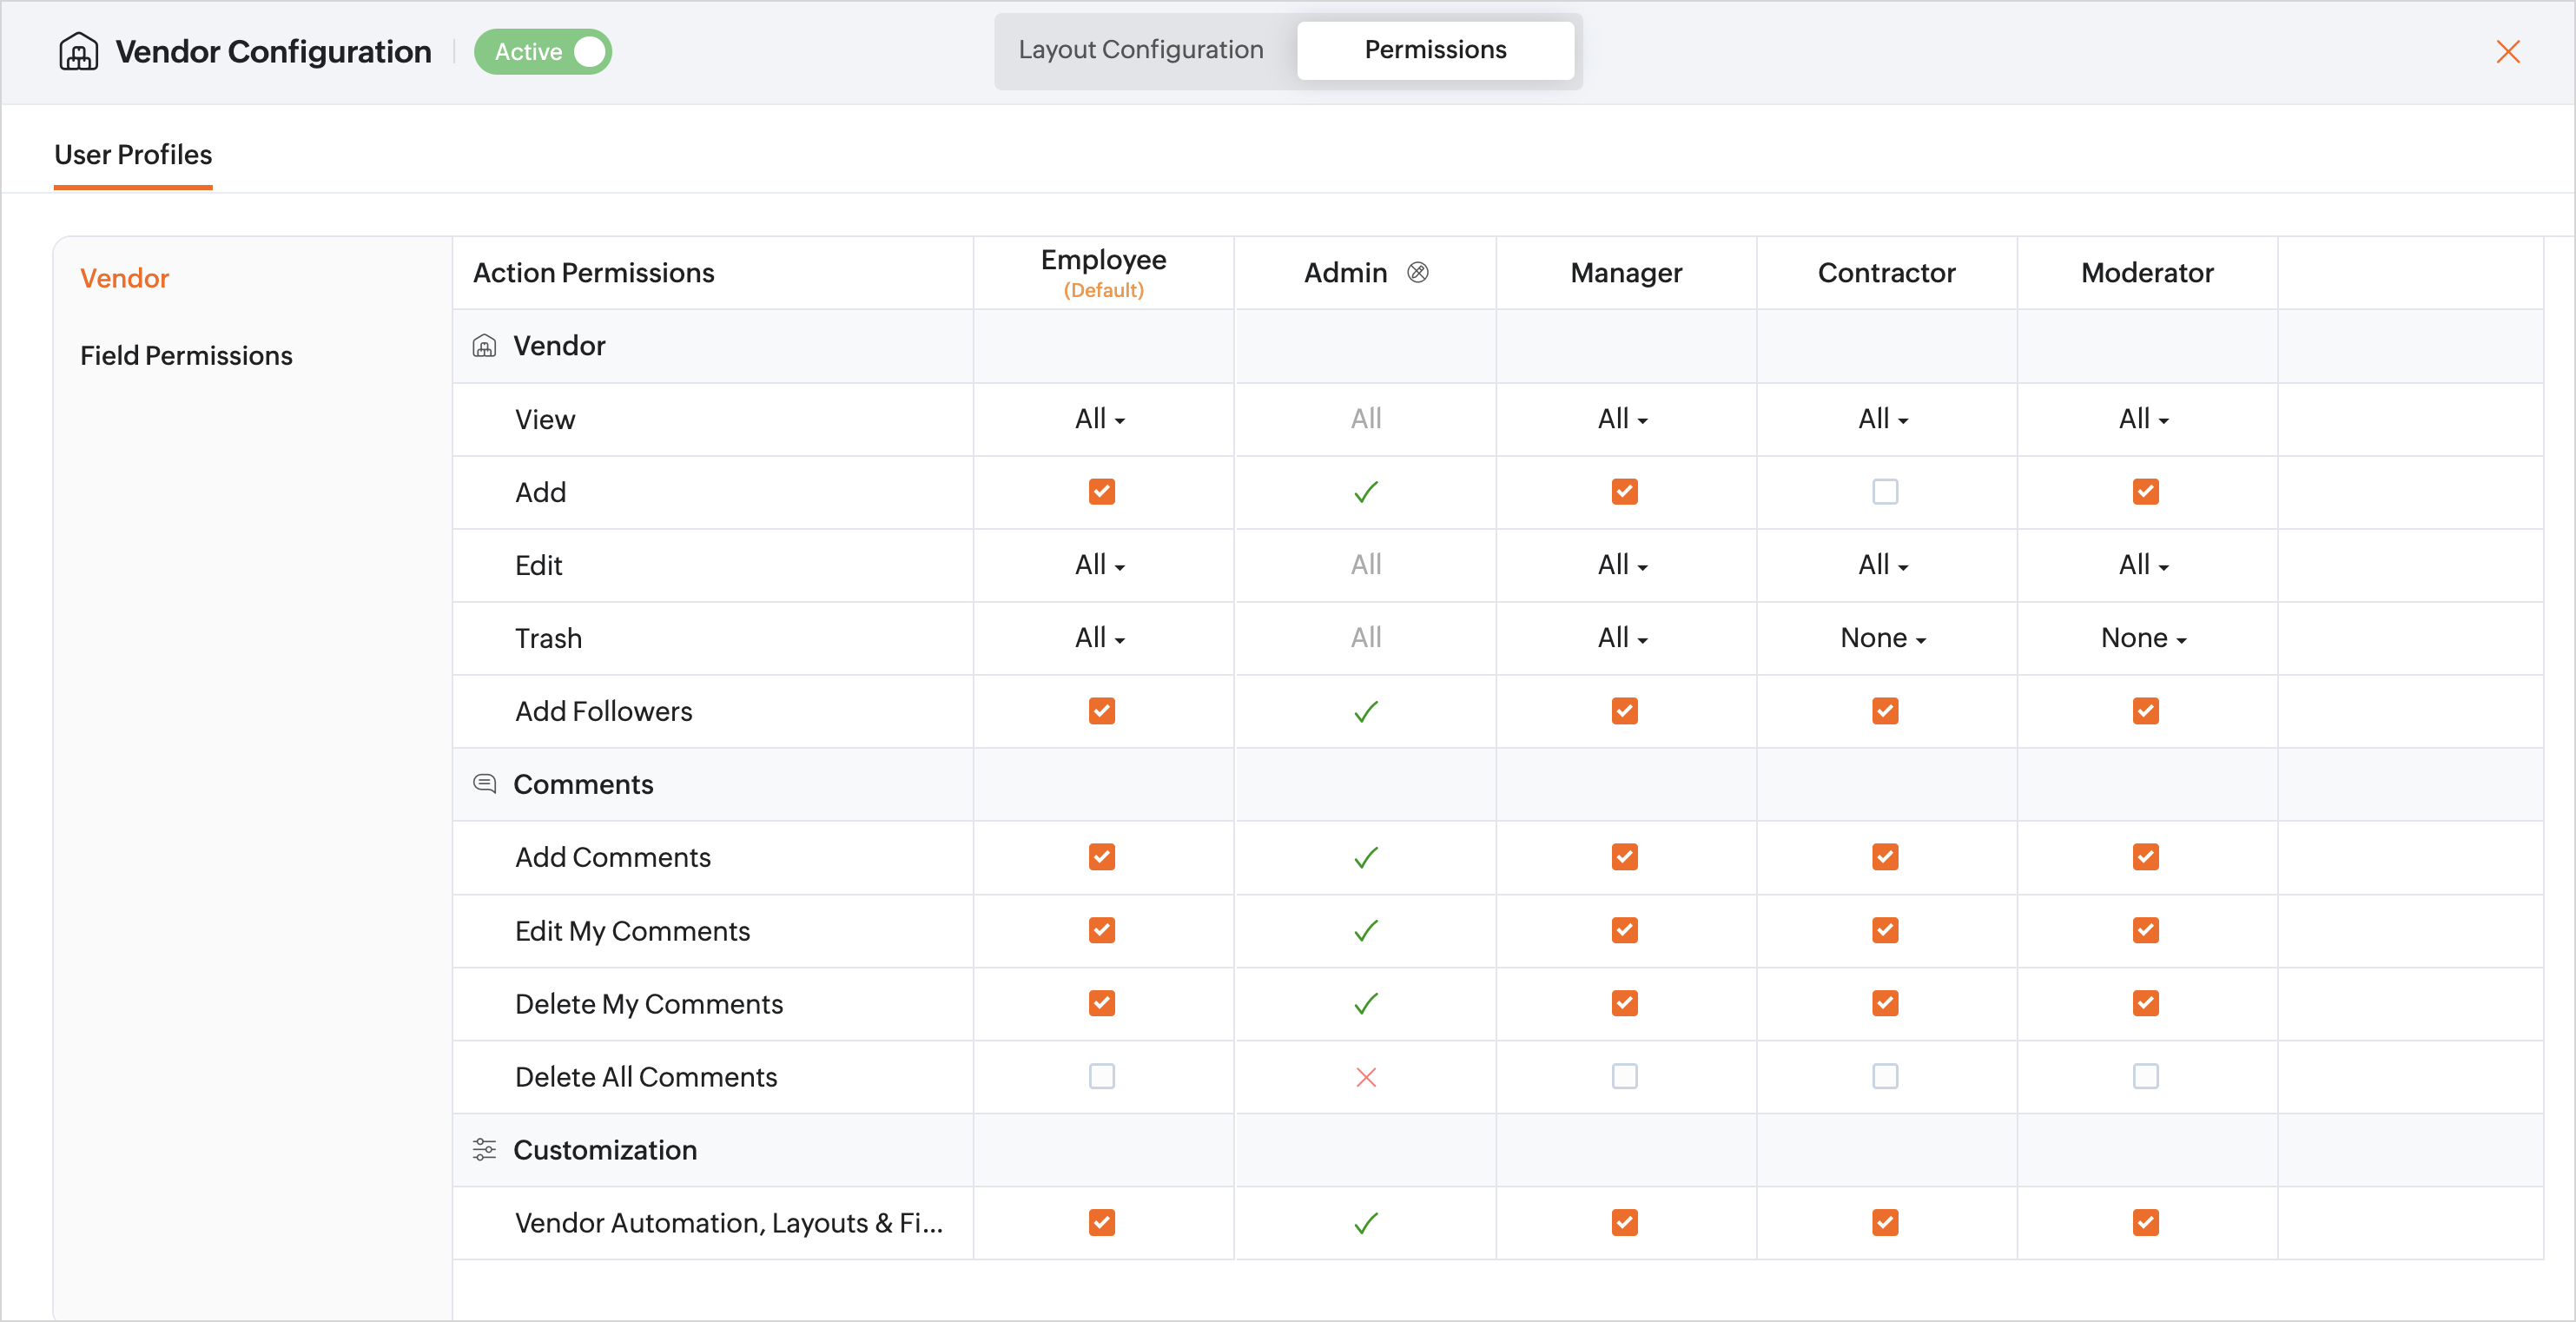Open Employee View permission dropdown
The height and width of the screenshot is (1322, 2576).
tap(1100, 419)
